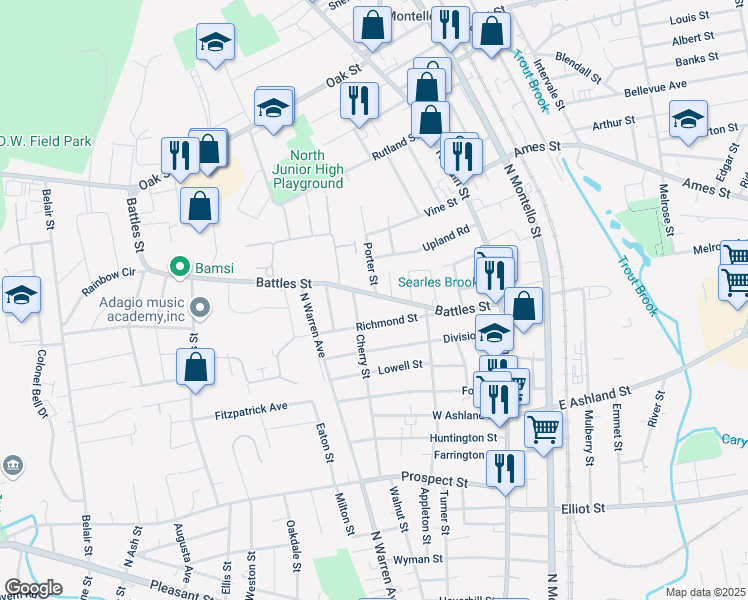
Task: Click the Searles Brook label
Action: click(437, 282)
